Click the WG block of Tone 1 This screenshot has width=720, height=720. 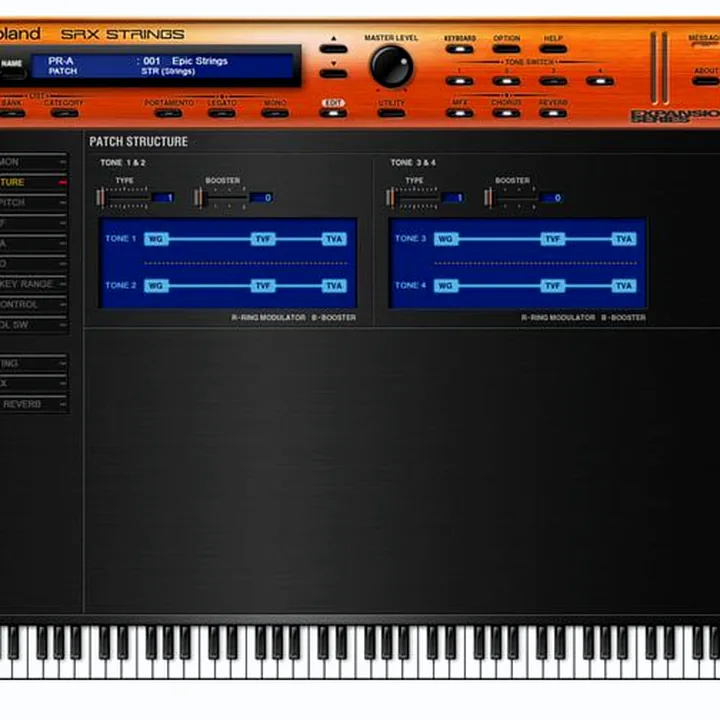[156, 239]
